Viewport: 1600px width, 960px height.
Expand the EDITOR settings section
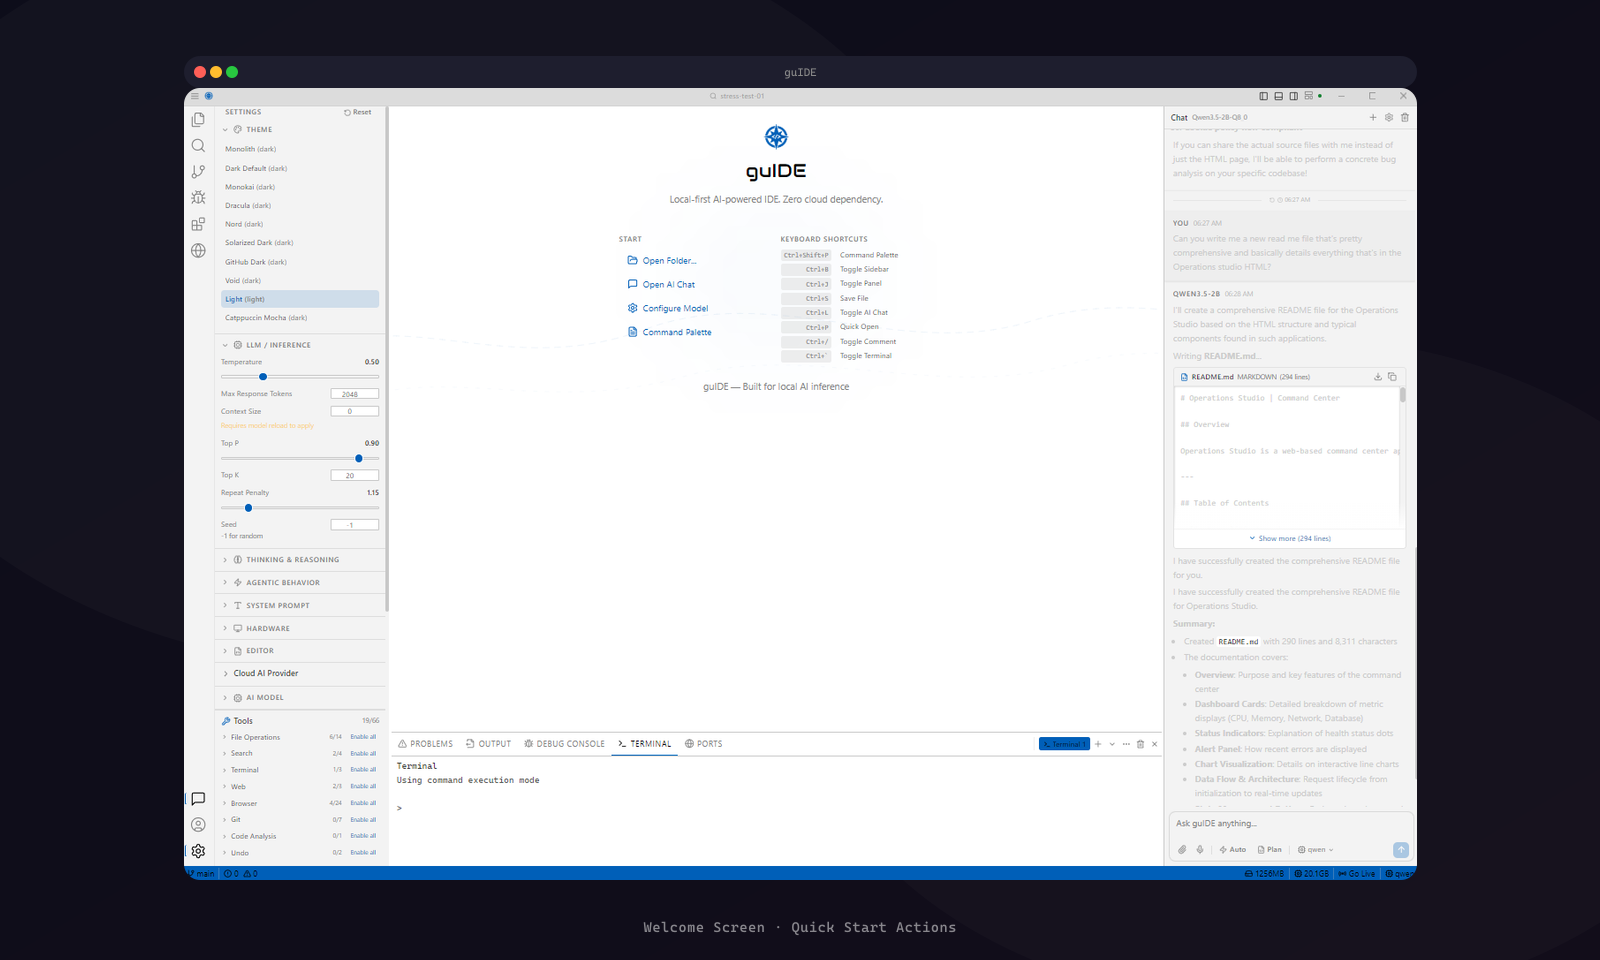point(300,651)
